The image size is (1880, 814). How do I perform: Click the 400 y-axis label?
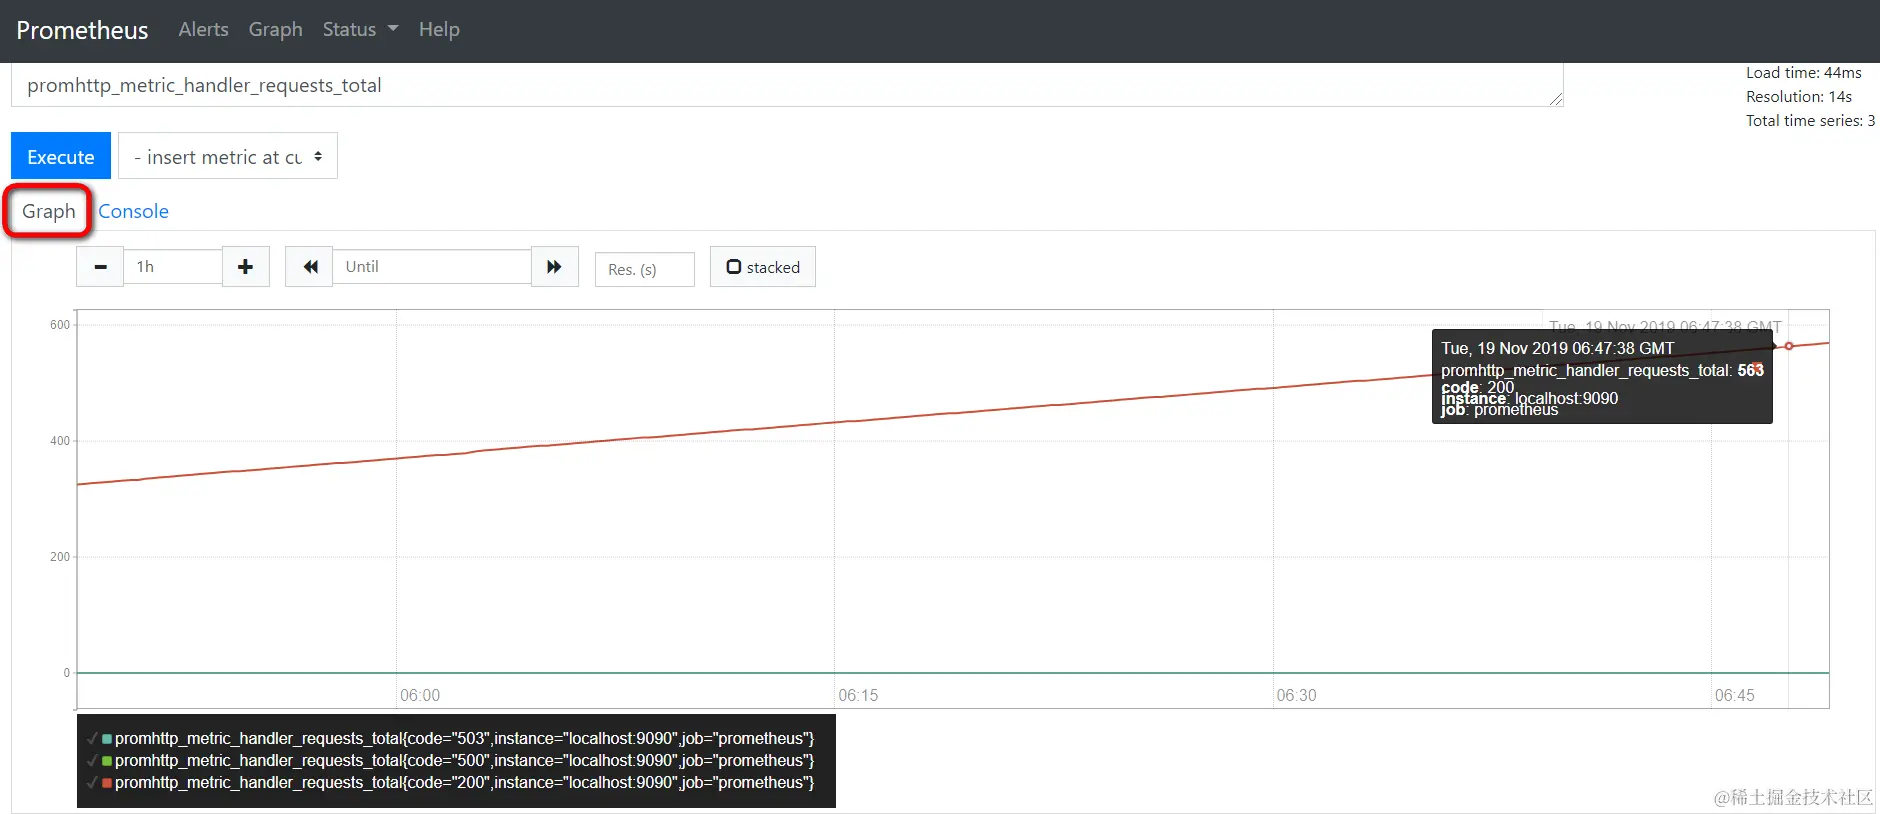[60, 441]
